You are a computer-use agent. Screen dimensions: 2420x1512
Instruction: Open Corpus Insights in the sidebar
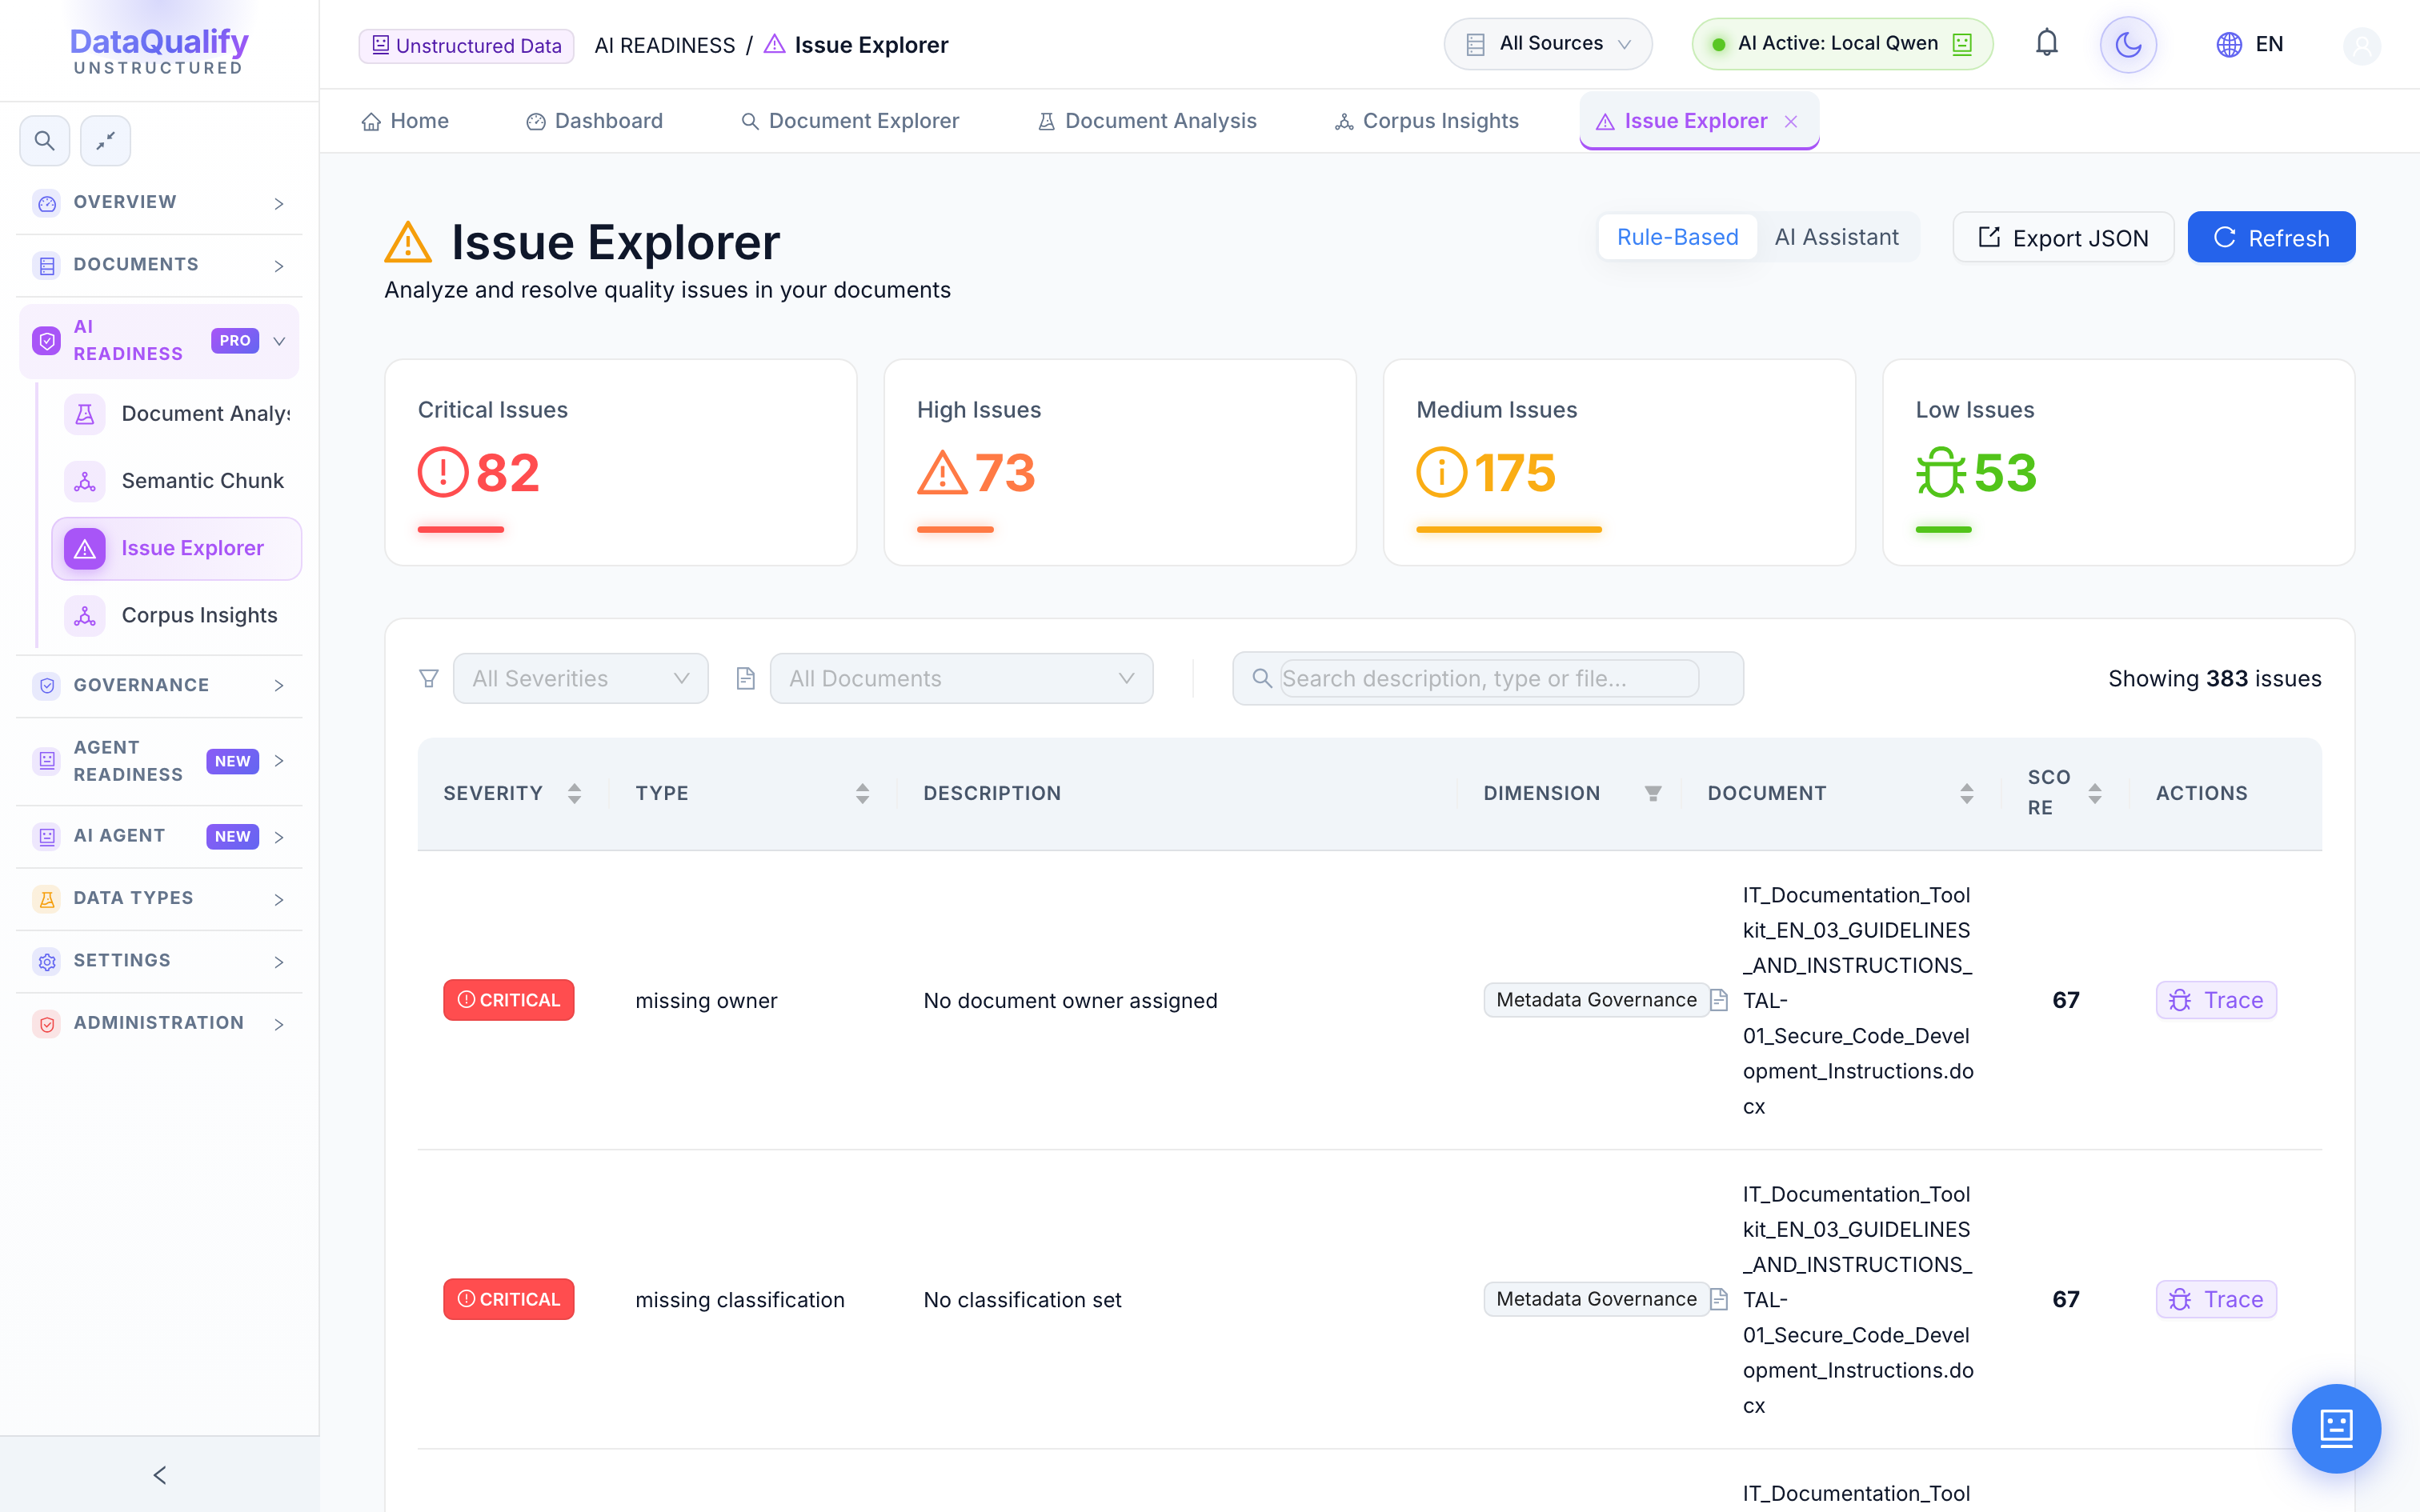tap(176, 616)
